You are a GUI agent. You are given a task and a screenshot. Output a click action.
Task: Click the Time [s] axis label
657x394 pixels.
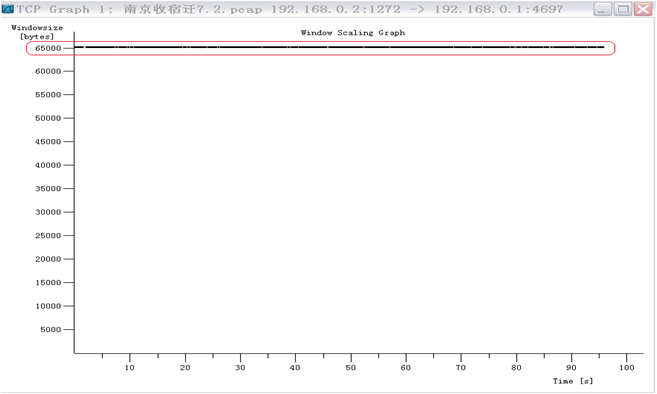click(573, 381)
